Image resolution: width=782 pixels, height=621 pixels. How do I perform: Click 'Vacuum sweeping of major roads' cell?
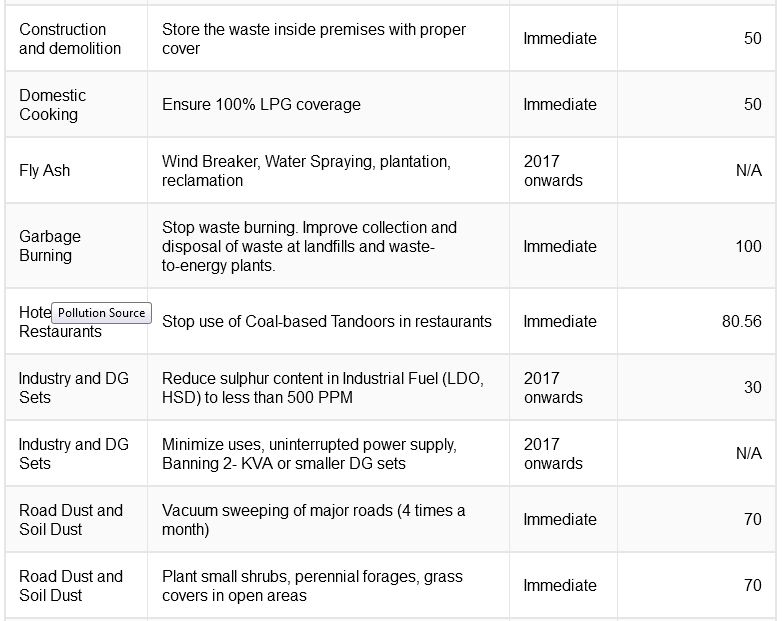pos(328,519)
